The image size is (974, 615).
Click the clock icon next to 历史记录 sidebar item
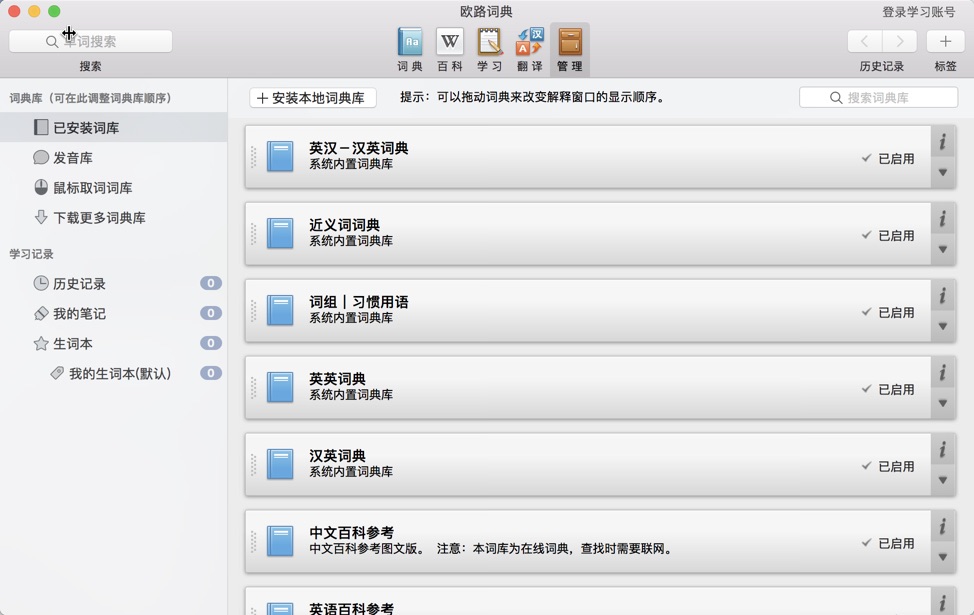41,283
